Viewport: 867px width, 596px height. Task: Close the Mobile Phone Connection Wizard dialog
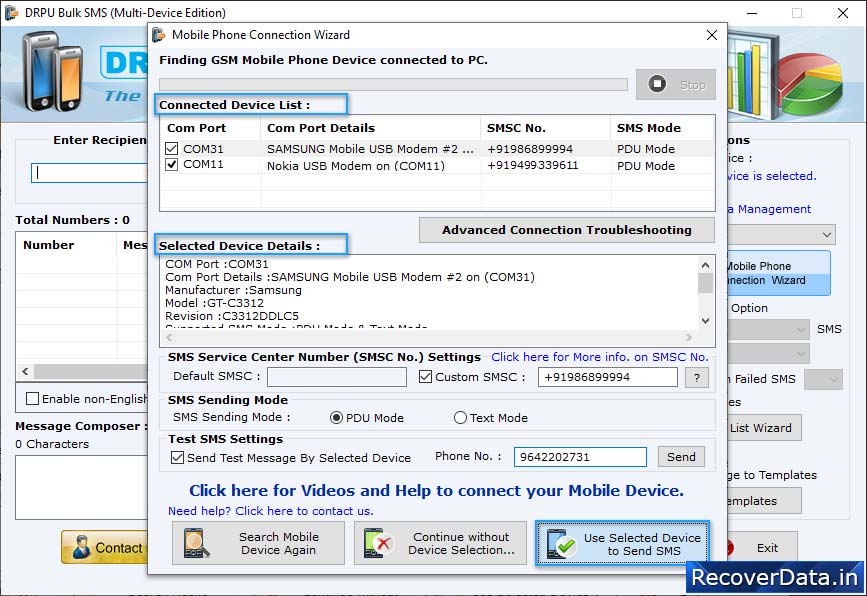[x=712, y=35]
